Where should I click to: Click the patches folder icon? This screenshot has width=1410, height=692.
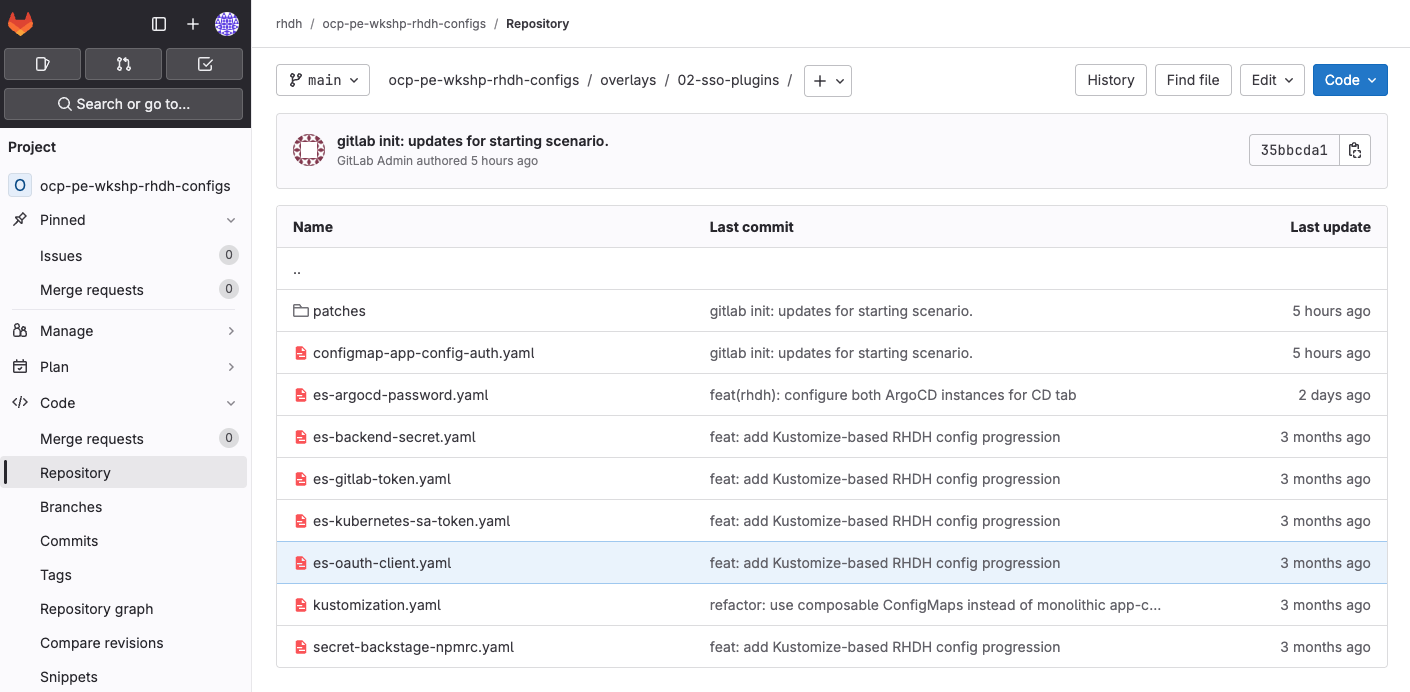pyautogui.click(x=300, y=311)
